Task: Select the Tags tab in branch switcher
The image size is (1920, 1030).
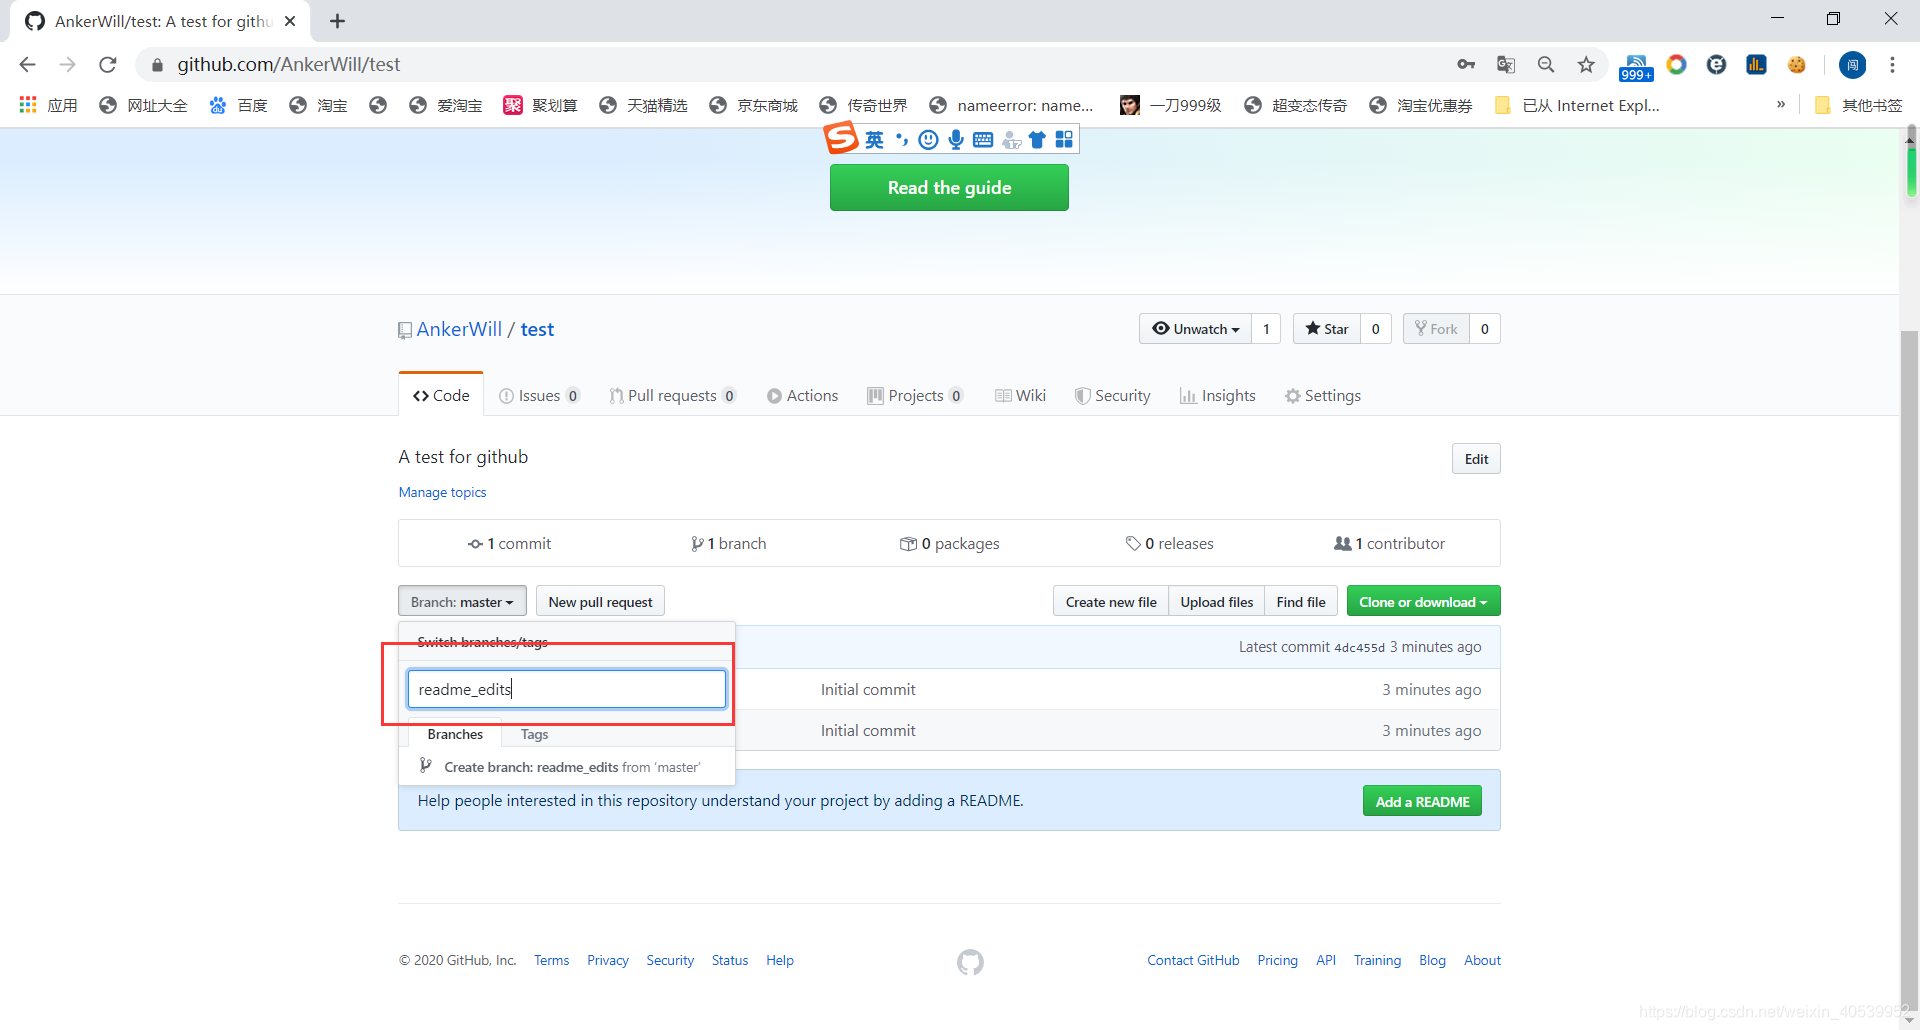Action: click(534, 734)
